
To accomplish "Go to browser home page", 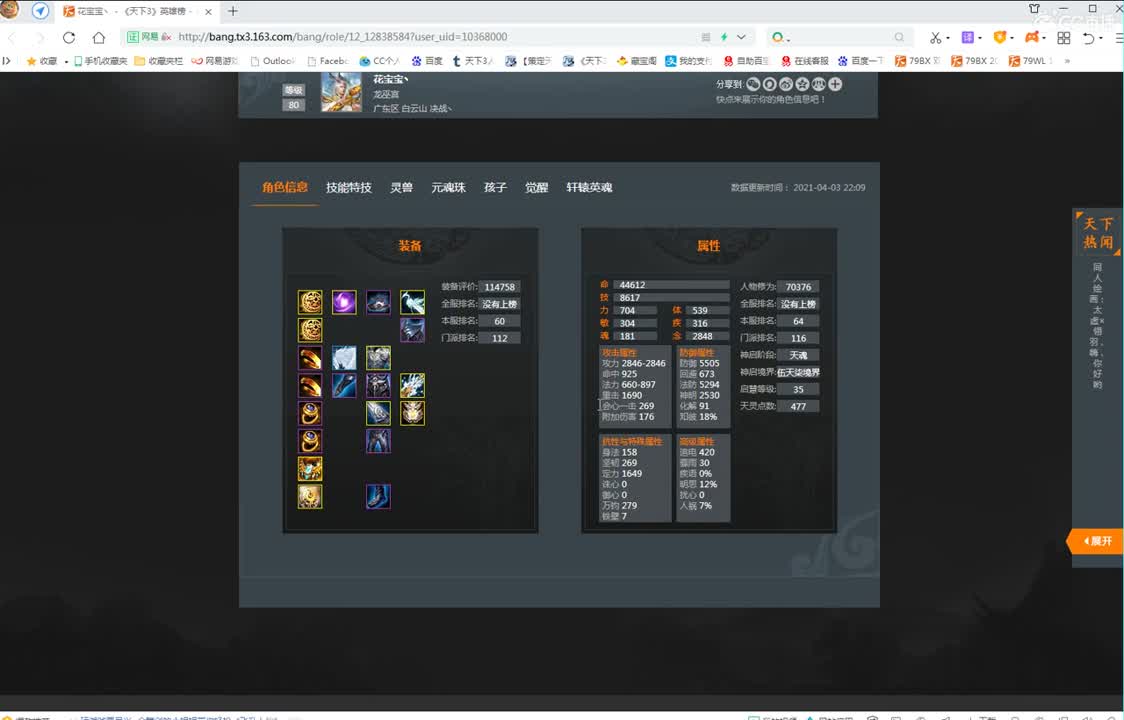I will point(99,37).
